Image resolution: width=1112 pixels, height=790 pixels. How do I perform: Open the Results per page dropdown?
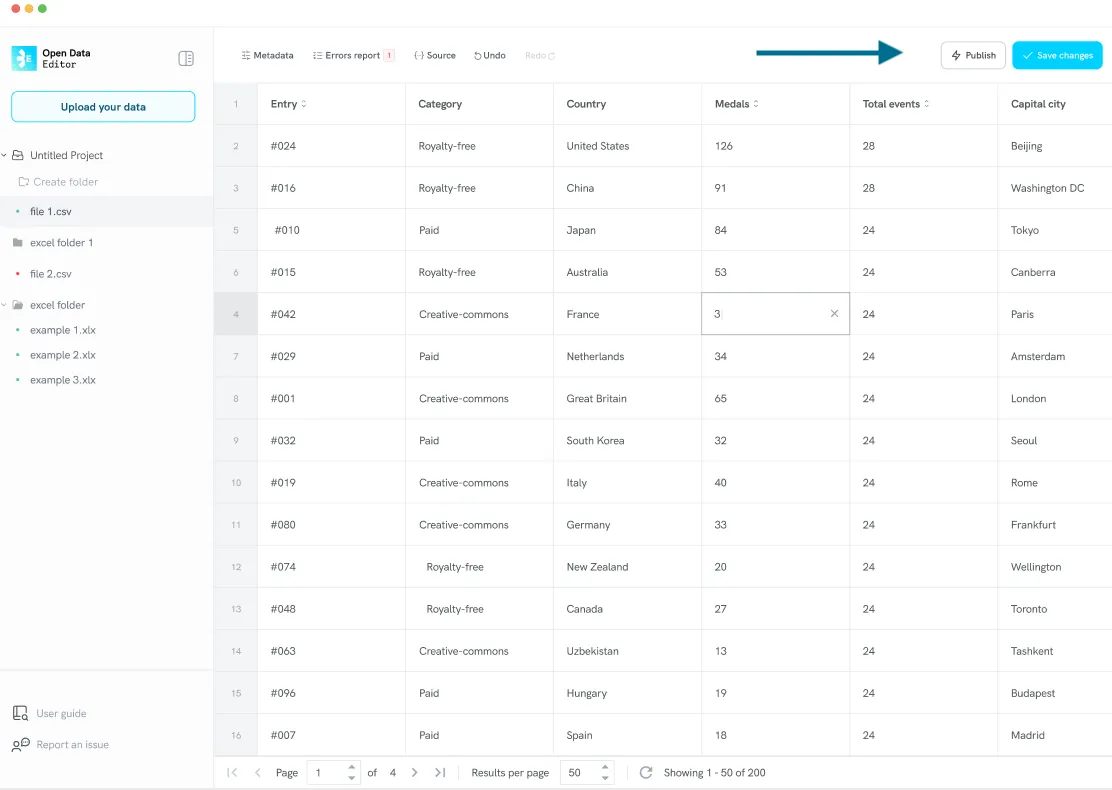(587, 773)
